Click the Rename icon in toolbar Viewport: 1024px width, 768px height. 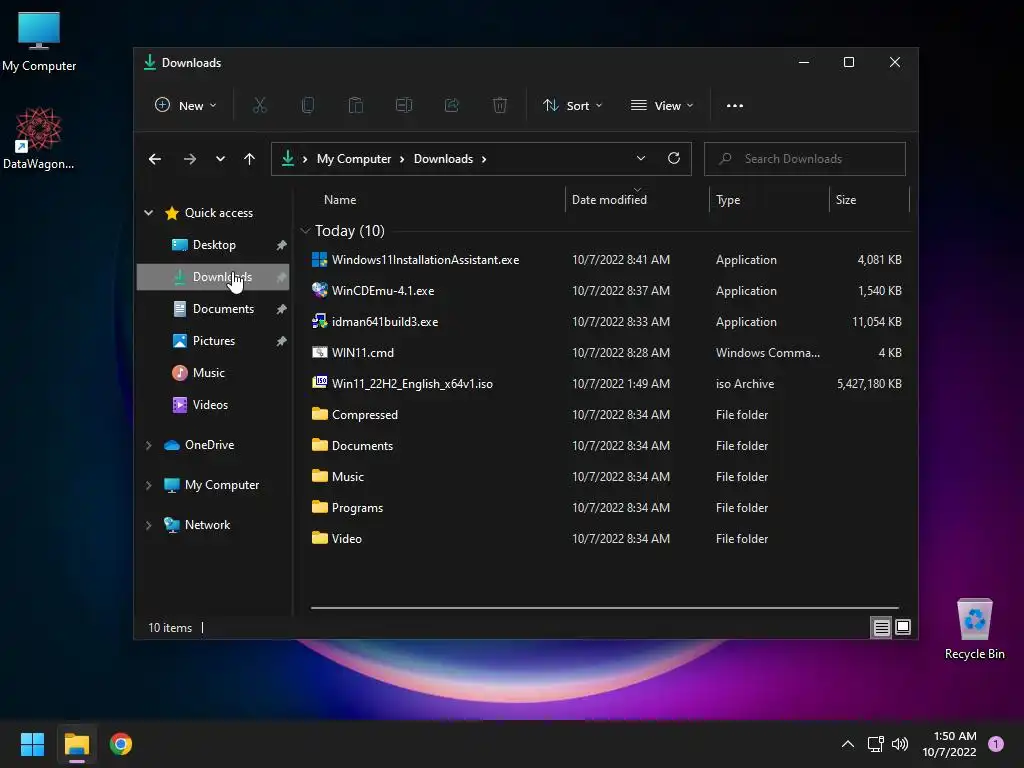pyautogui.click(x=404, y=105)
